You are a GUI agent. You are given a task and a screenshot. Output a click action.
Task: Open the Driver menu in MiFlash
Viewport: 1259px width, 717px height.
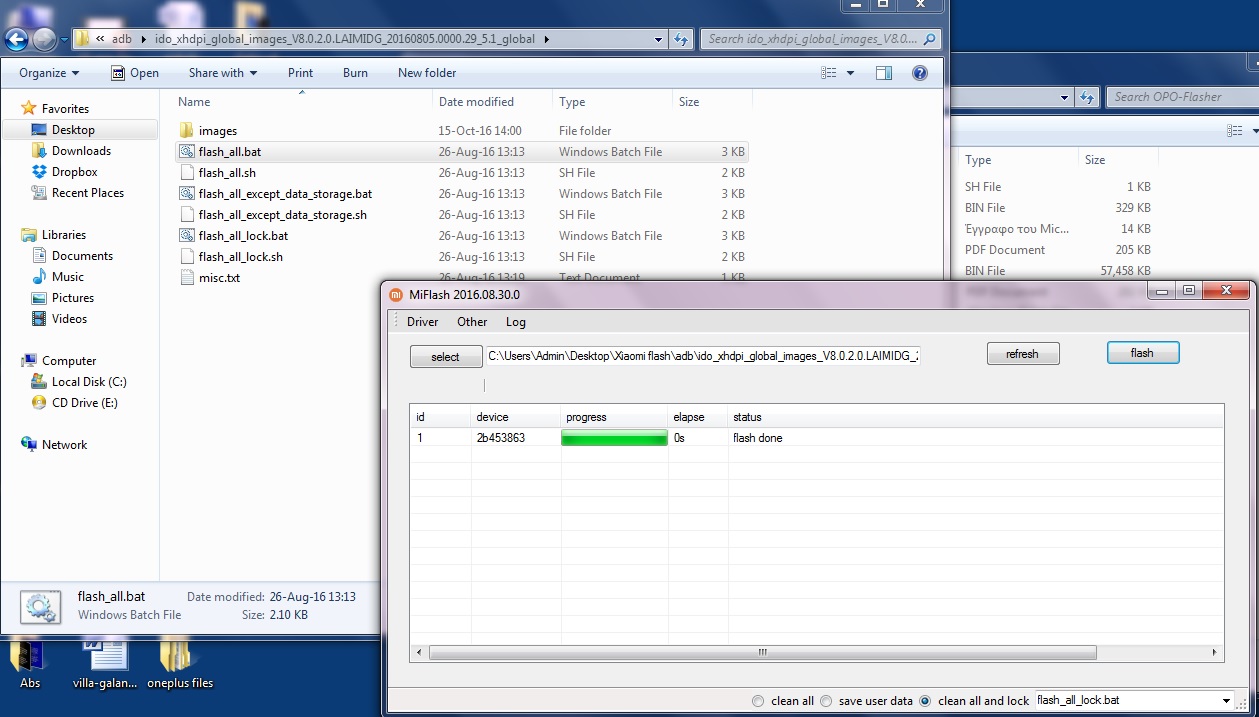point(422,322)
